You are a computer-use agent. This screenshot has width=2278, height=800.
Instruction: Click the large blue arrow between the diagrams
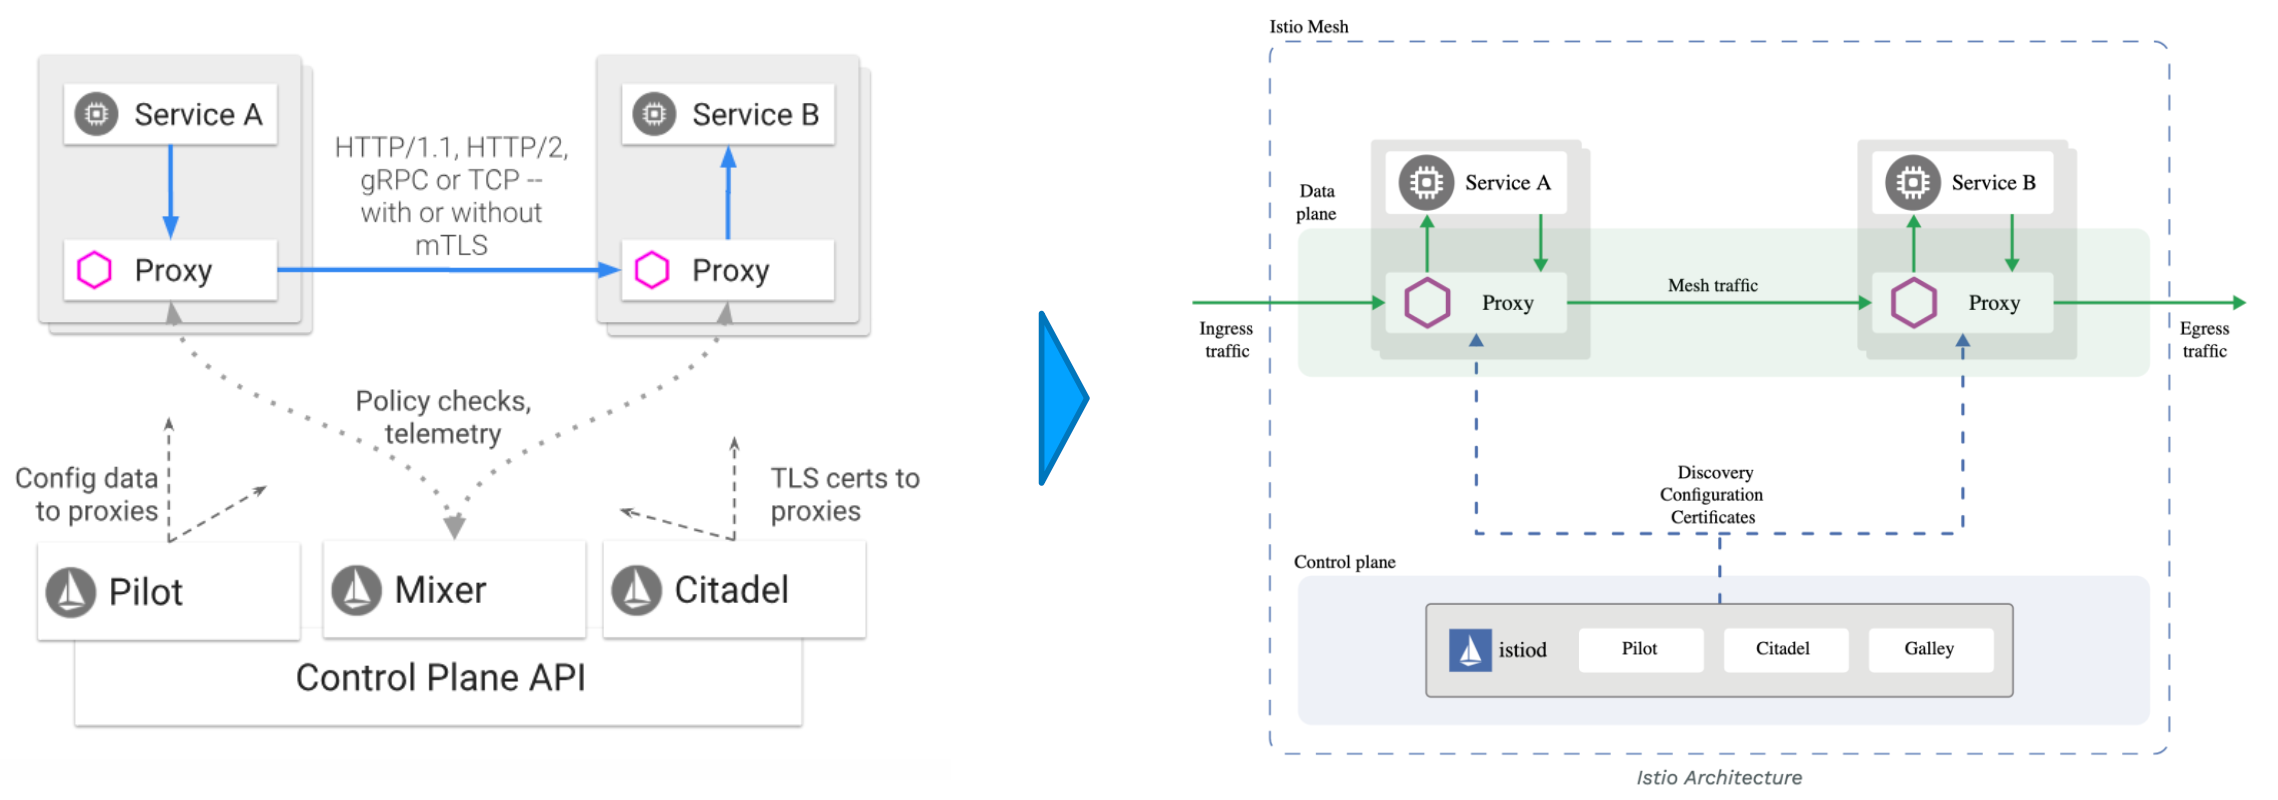tap(1061, 398)
